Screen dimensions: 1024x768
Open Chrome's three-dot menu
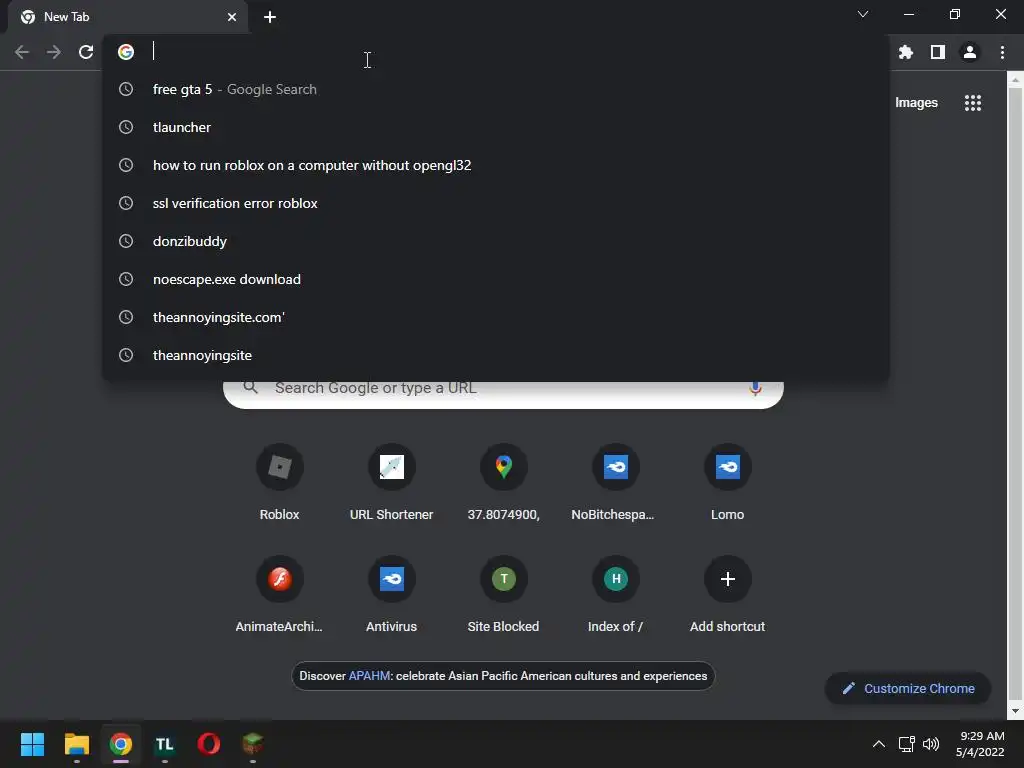pos(1002,52)
